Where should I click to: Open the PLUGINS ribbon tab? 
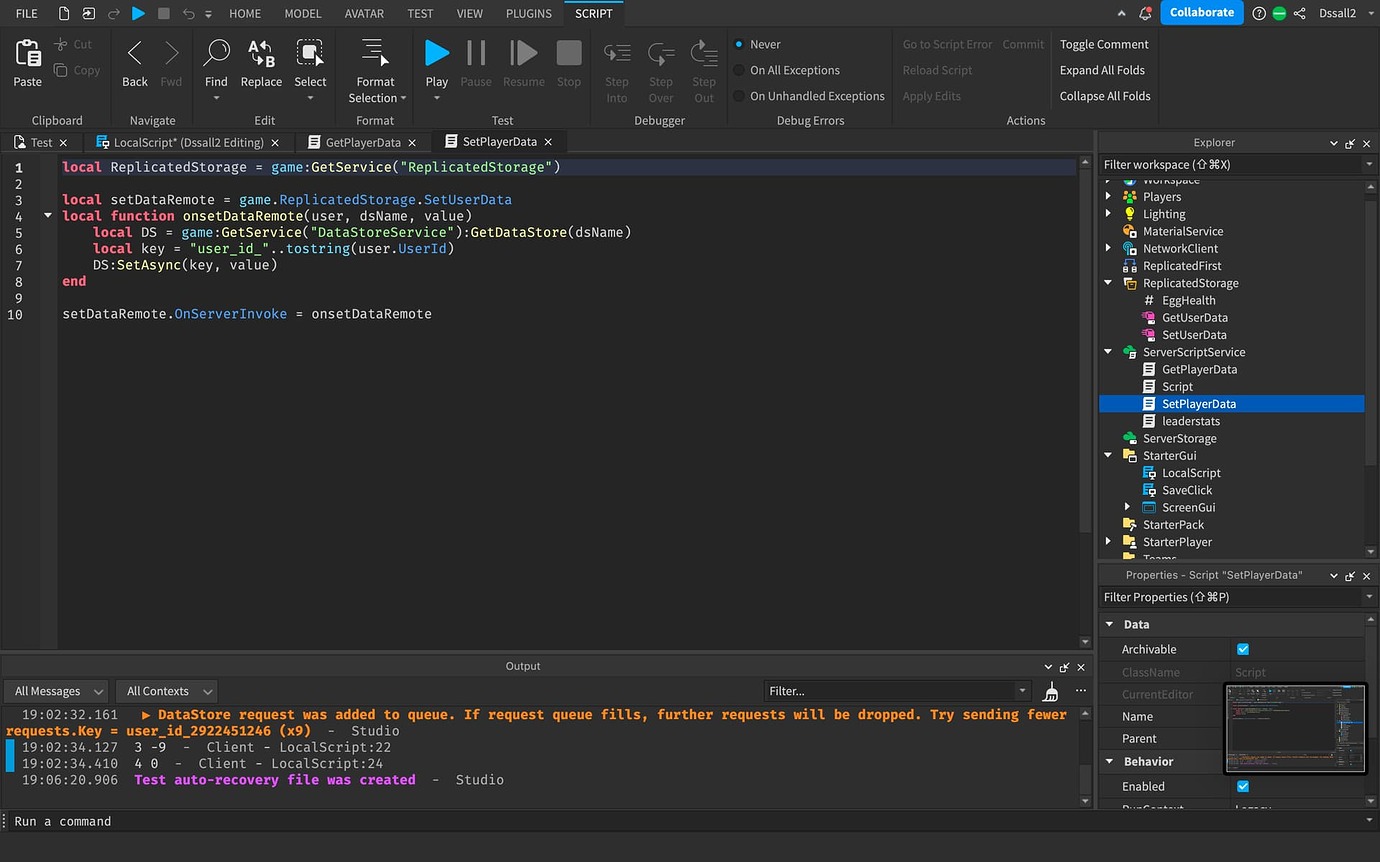coord(529,14)
